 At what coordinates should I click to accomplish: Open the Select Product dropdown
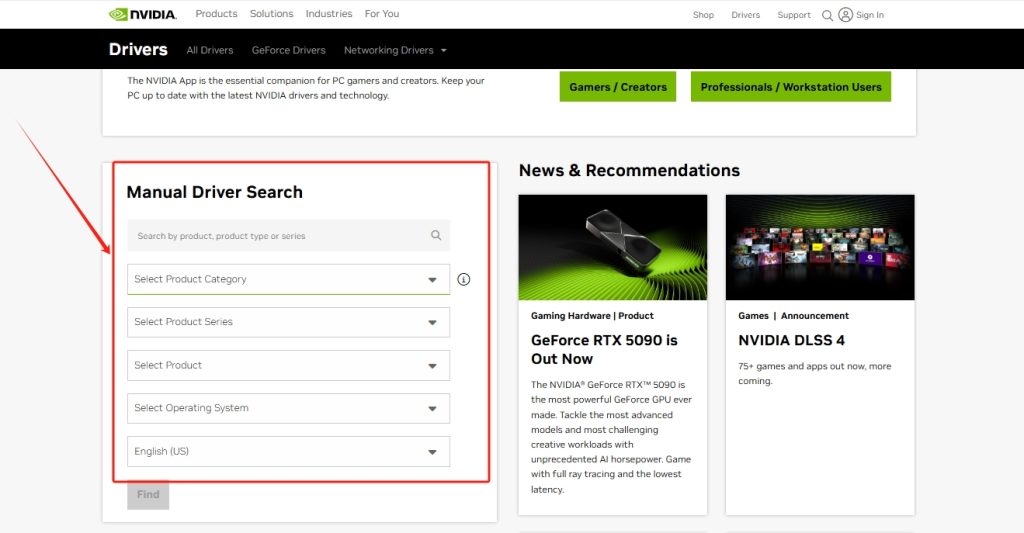click(x=288, y=365)
